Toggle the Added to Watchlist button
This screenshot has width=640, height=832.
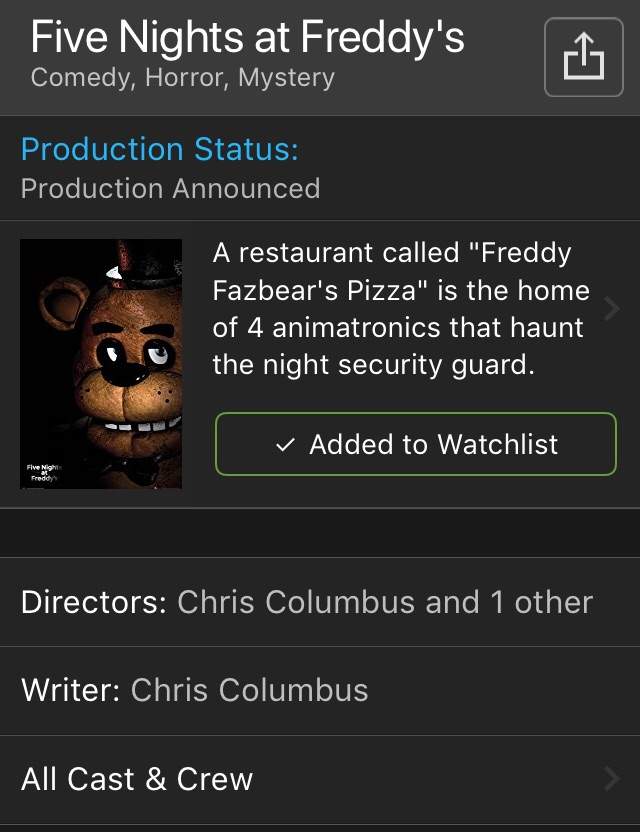(x=415, y=444)
